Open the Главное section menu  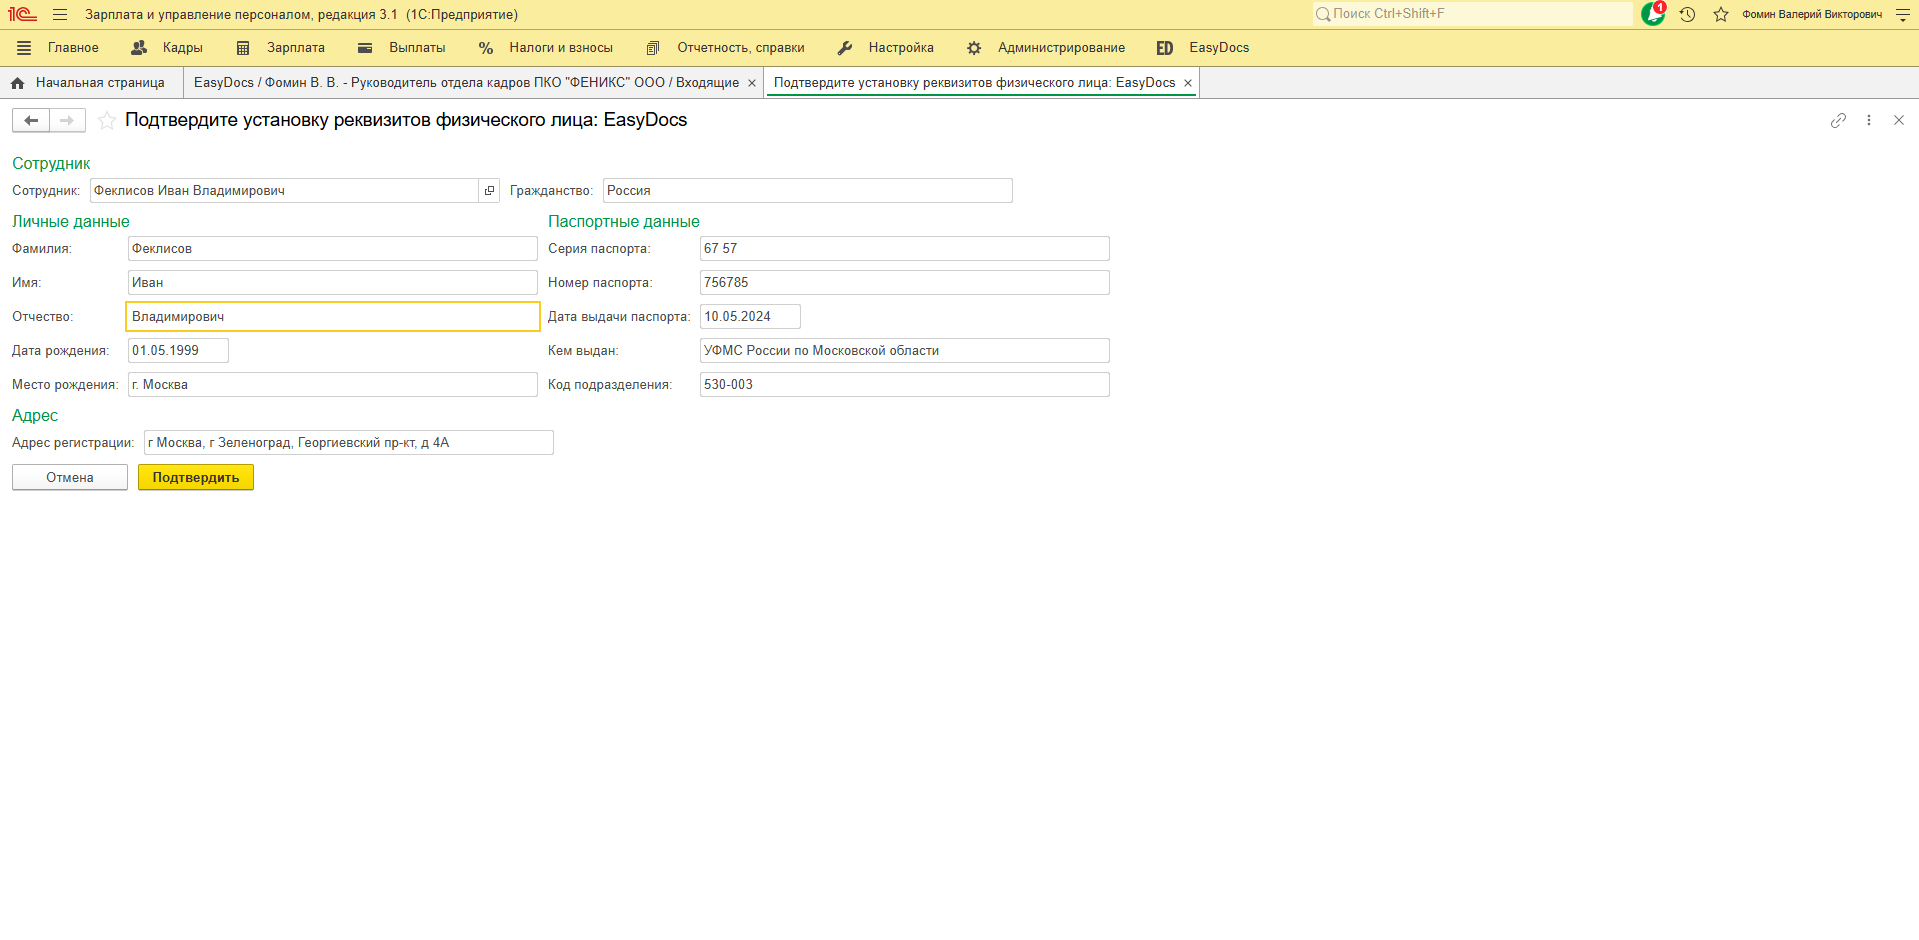58,48
